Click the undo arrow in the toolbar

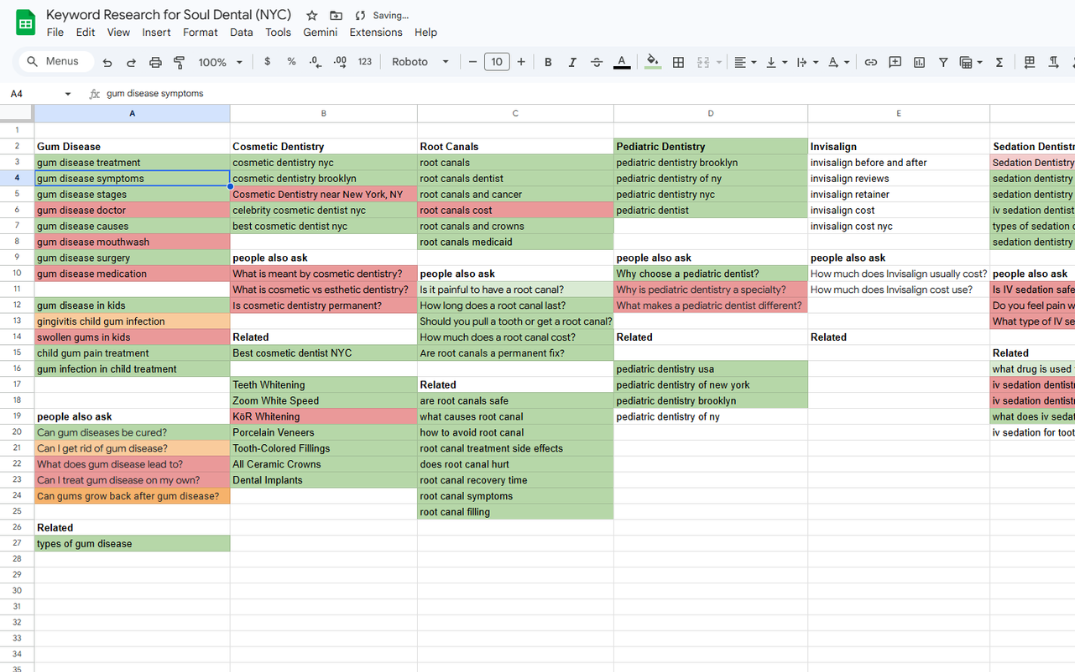107,62
